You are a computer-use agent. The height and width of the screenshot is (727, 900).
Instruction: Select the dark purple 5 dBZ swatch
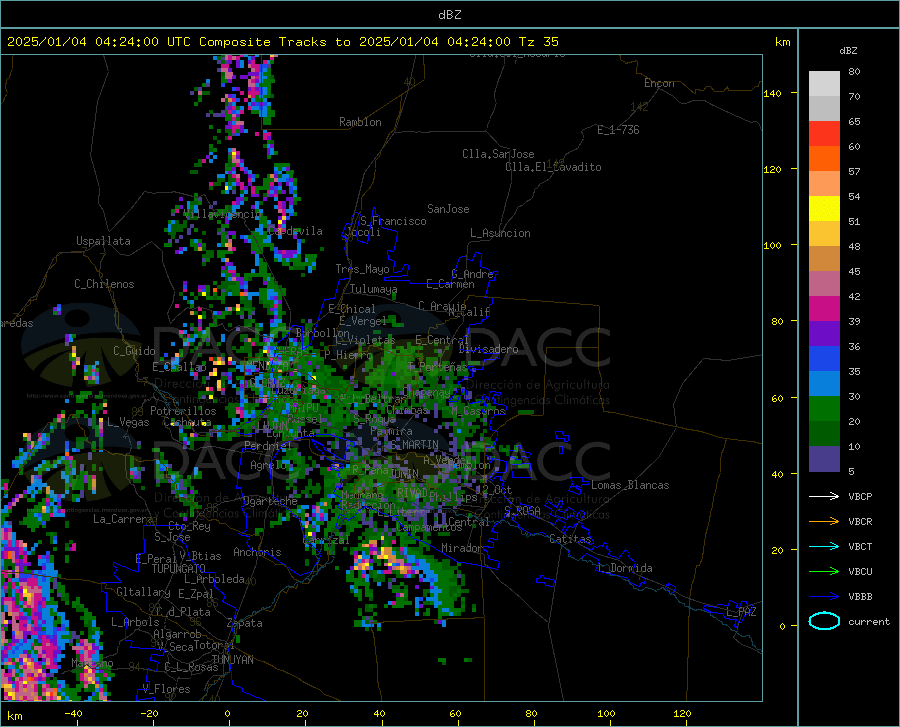click(x=824, y=459)
